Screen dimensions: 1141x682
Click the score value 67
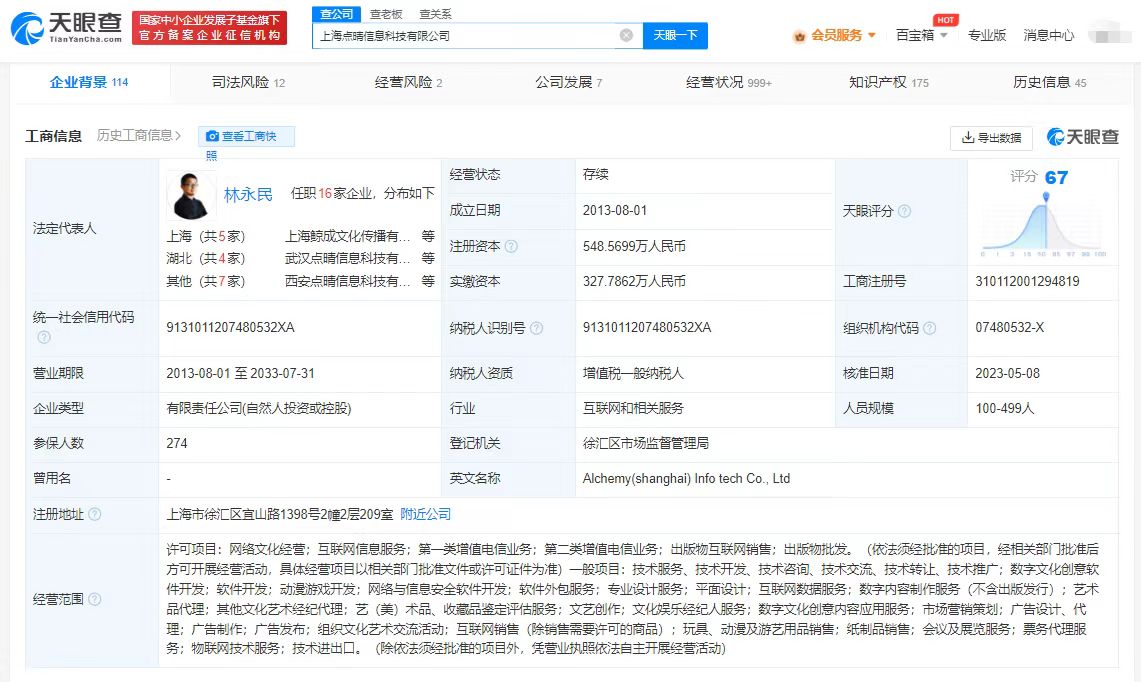pyautogui.click(x=1057, y=178)
